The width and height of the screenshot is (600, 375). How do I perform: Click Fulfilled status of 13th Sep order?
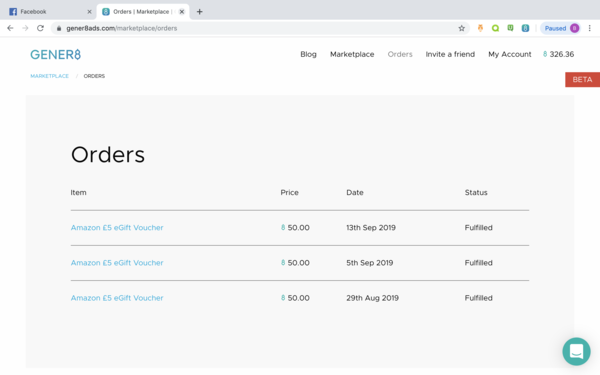tap(478, 228)
